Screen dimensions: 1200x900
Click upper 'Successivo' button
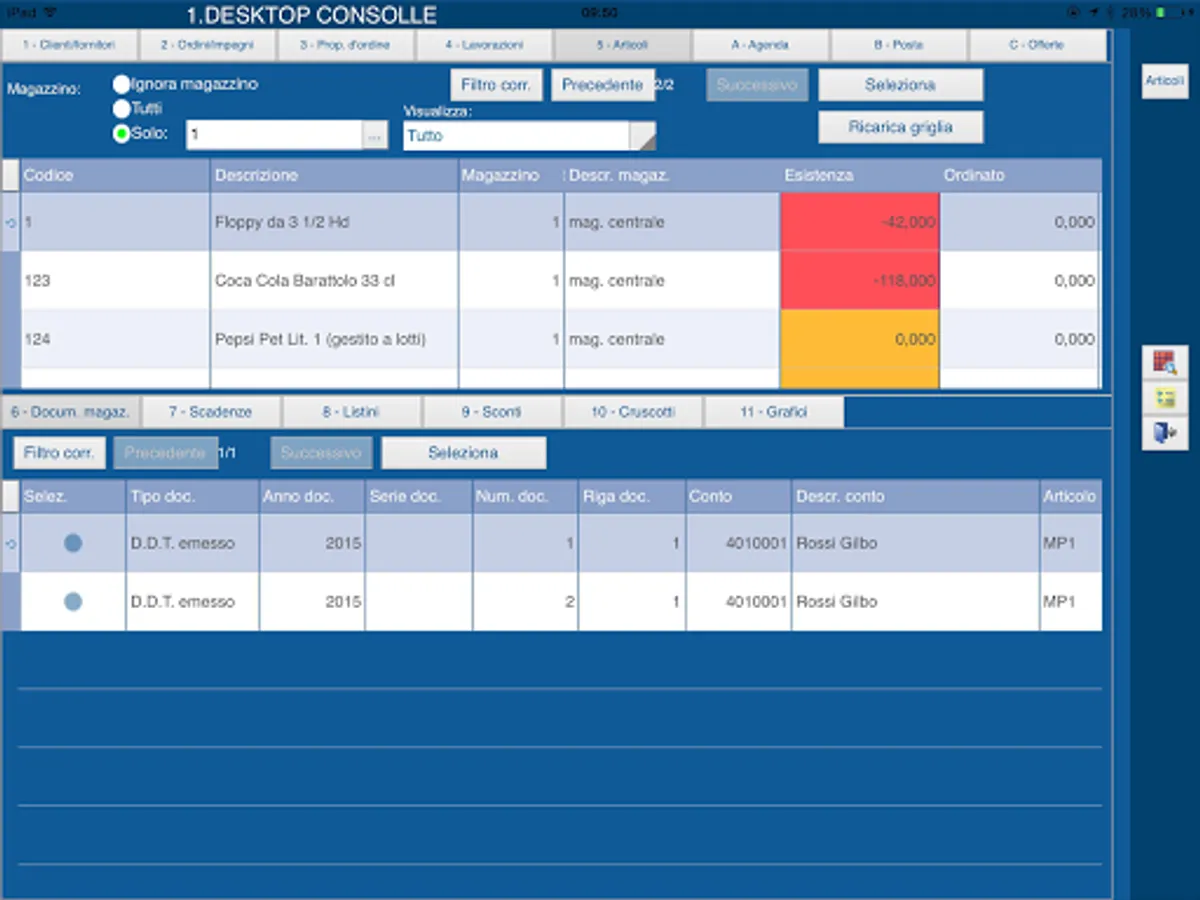pyautogui.click(x=757, y=85)
